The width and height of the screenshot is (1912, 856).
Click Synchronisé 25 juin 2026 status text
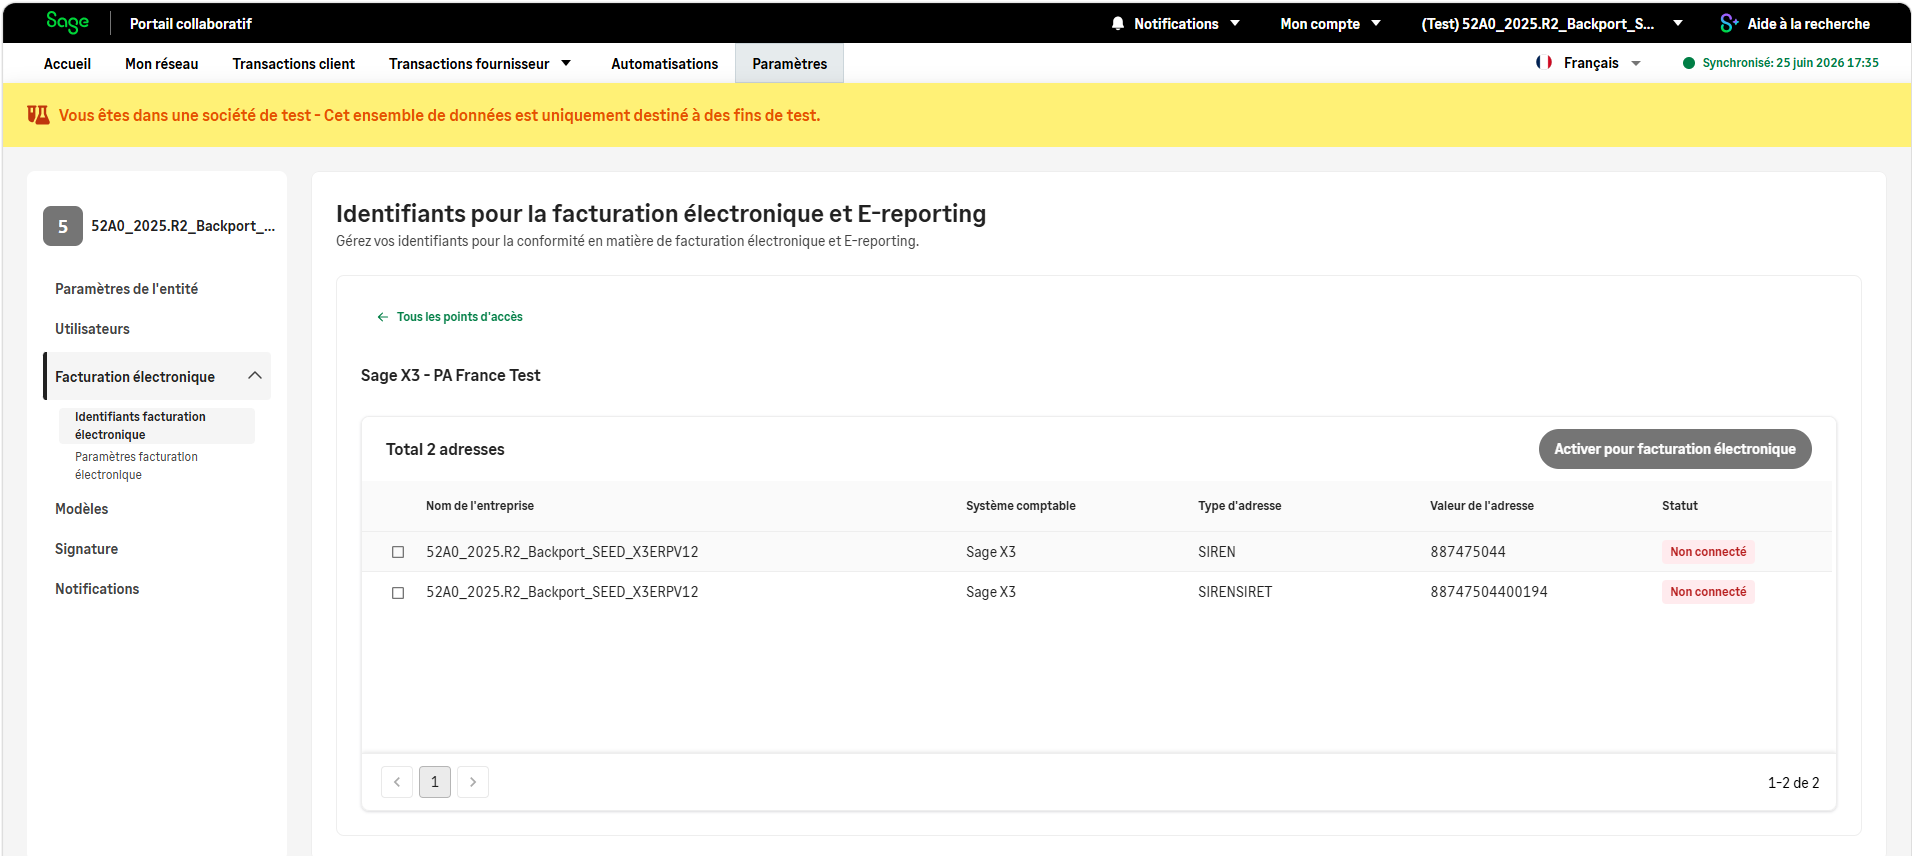pos(1790,63)
